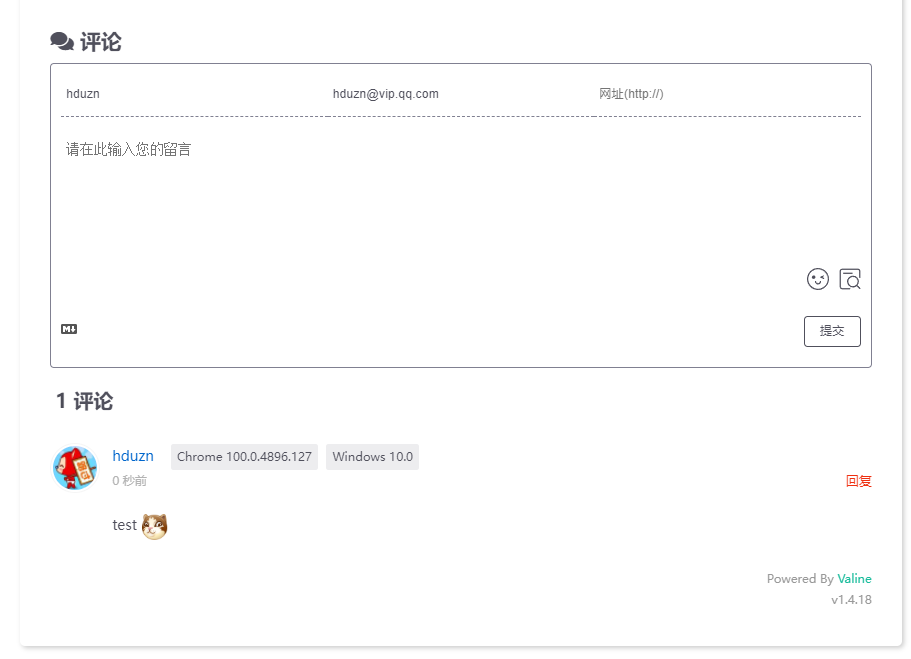Screen dimensions: 911x659
Task: Click the red 回复 reply link
Action: pos(858,481)
